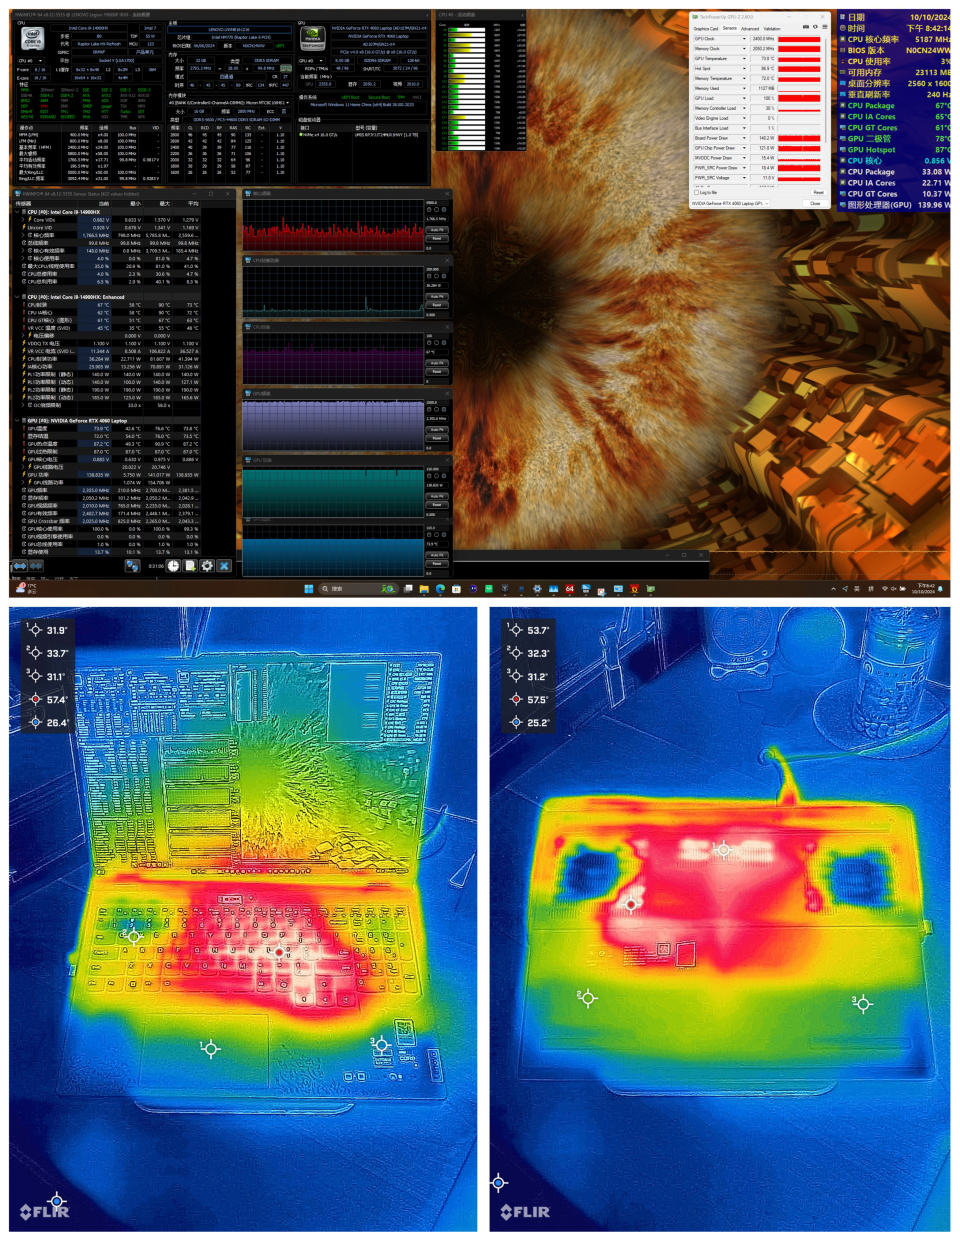The image size is (960, 1241).
Task: Open the GPU Temperature sensor dropdown
Action: (744, 59)
